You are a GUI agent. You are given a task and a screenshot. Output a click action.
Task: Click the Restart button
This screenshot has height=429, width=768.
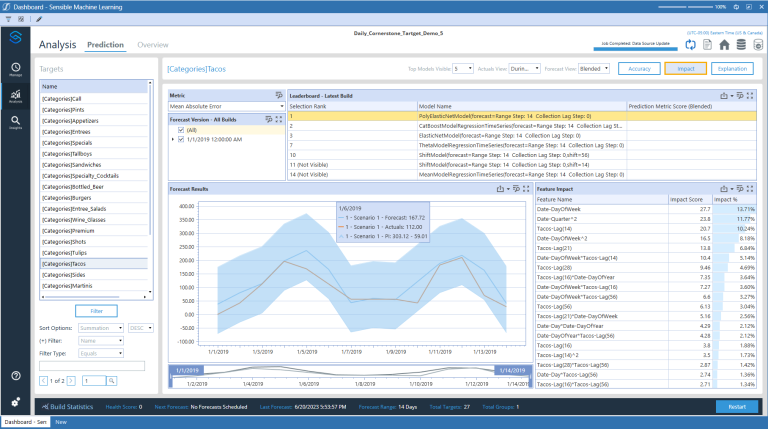[737, 407]
